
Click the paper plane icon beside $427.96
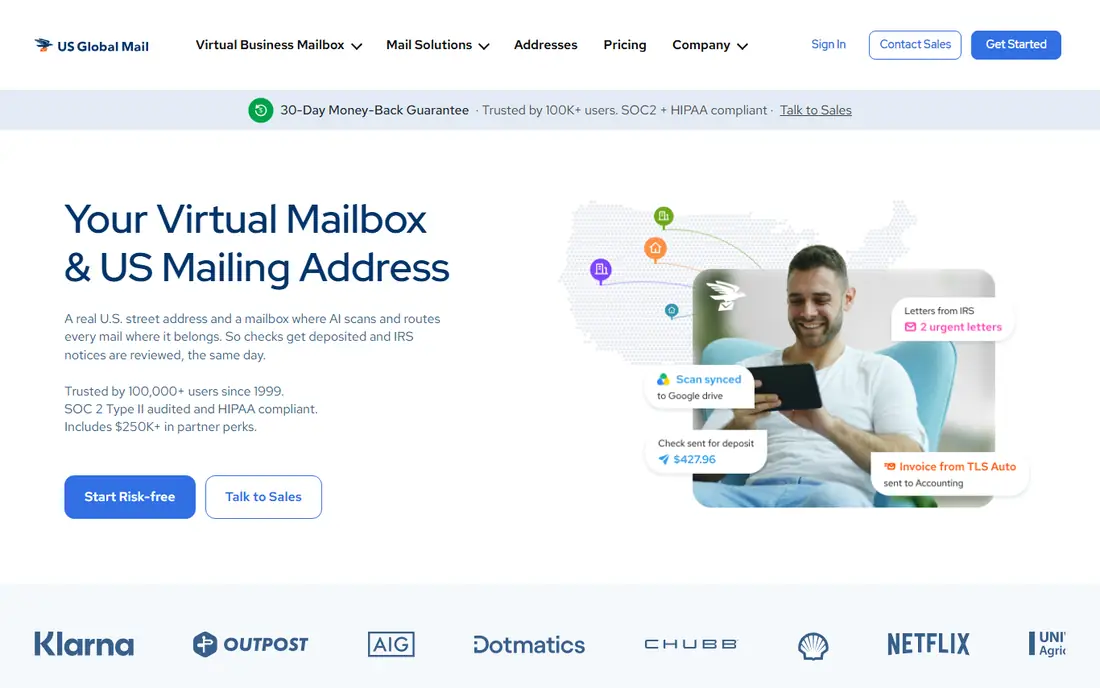(664, 459)
